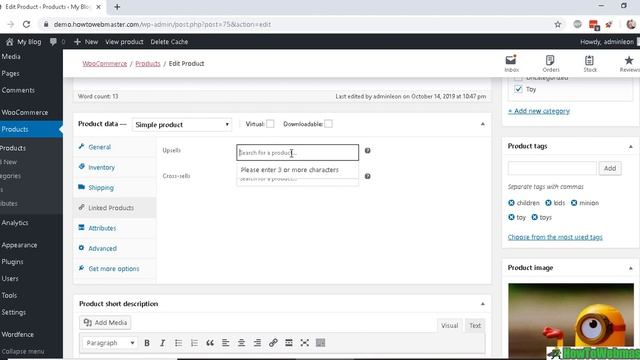This screenshot has height=360, width=640.
Task: Apply bold formatting in short description
Action: point(147,343)
